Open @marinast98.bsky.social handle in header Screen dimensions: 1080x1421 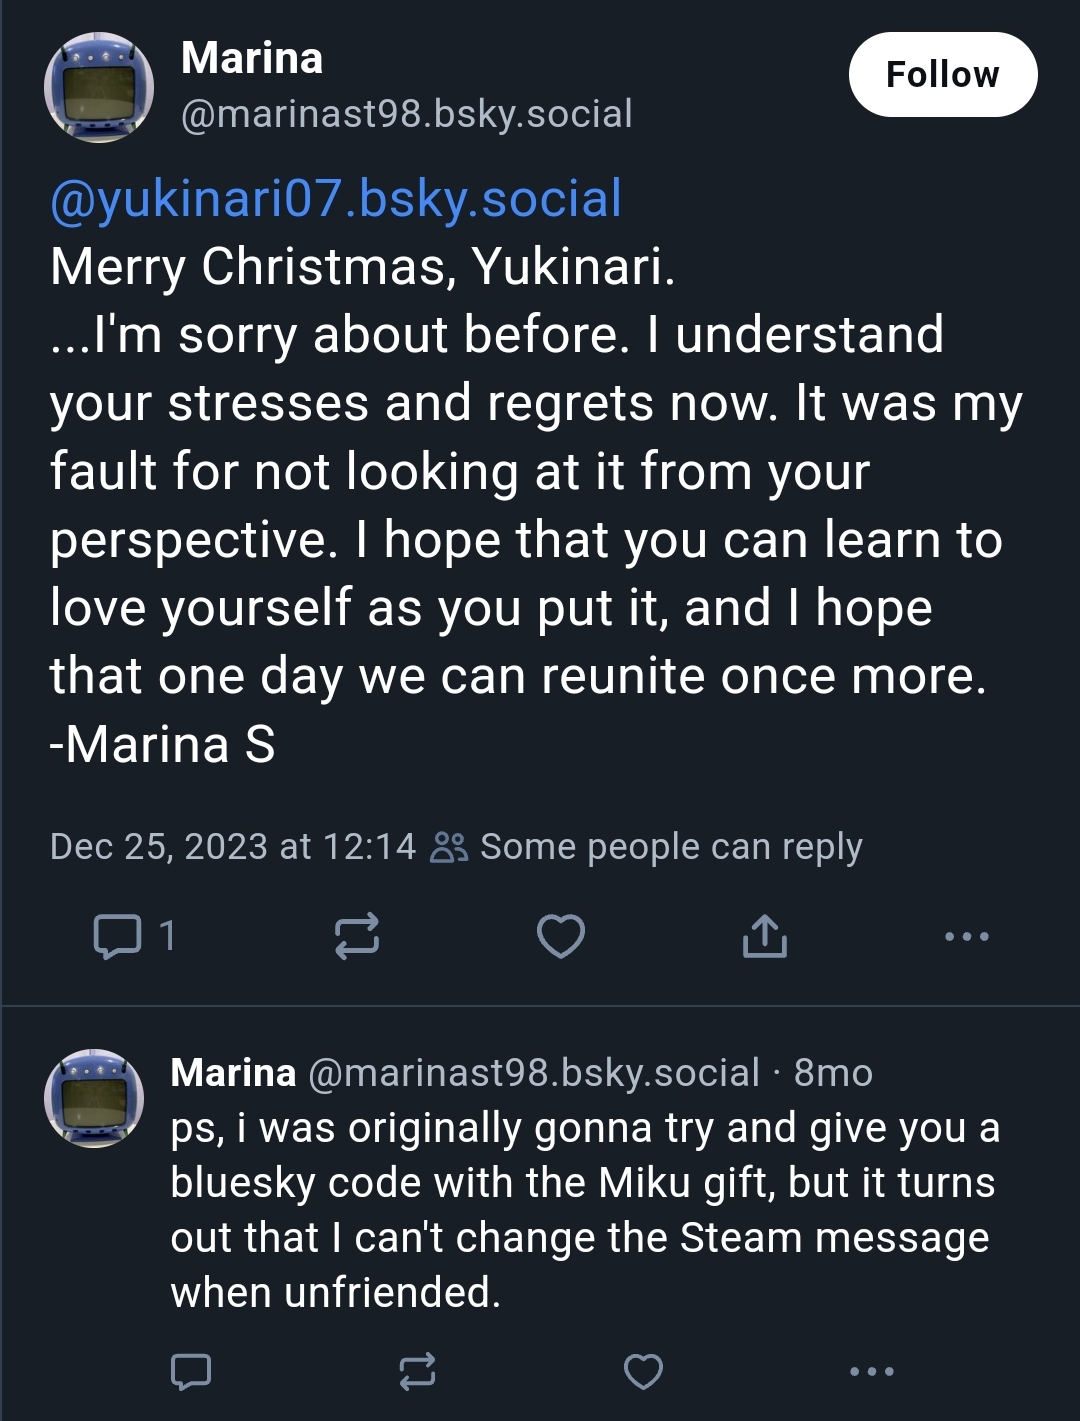(407, 114)
